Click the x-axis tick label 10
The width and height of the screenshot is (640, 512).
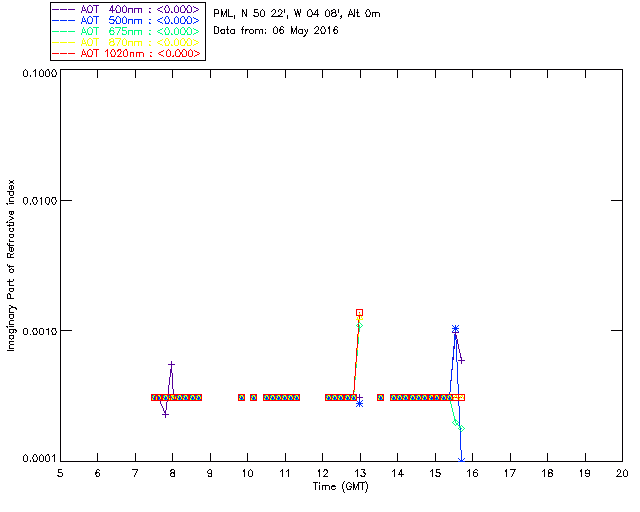247,473
